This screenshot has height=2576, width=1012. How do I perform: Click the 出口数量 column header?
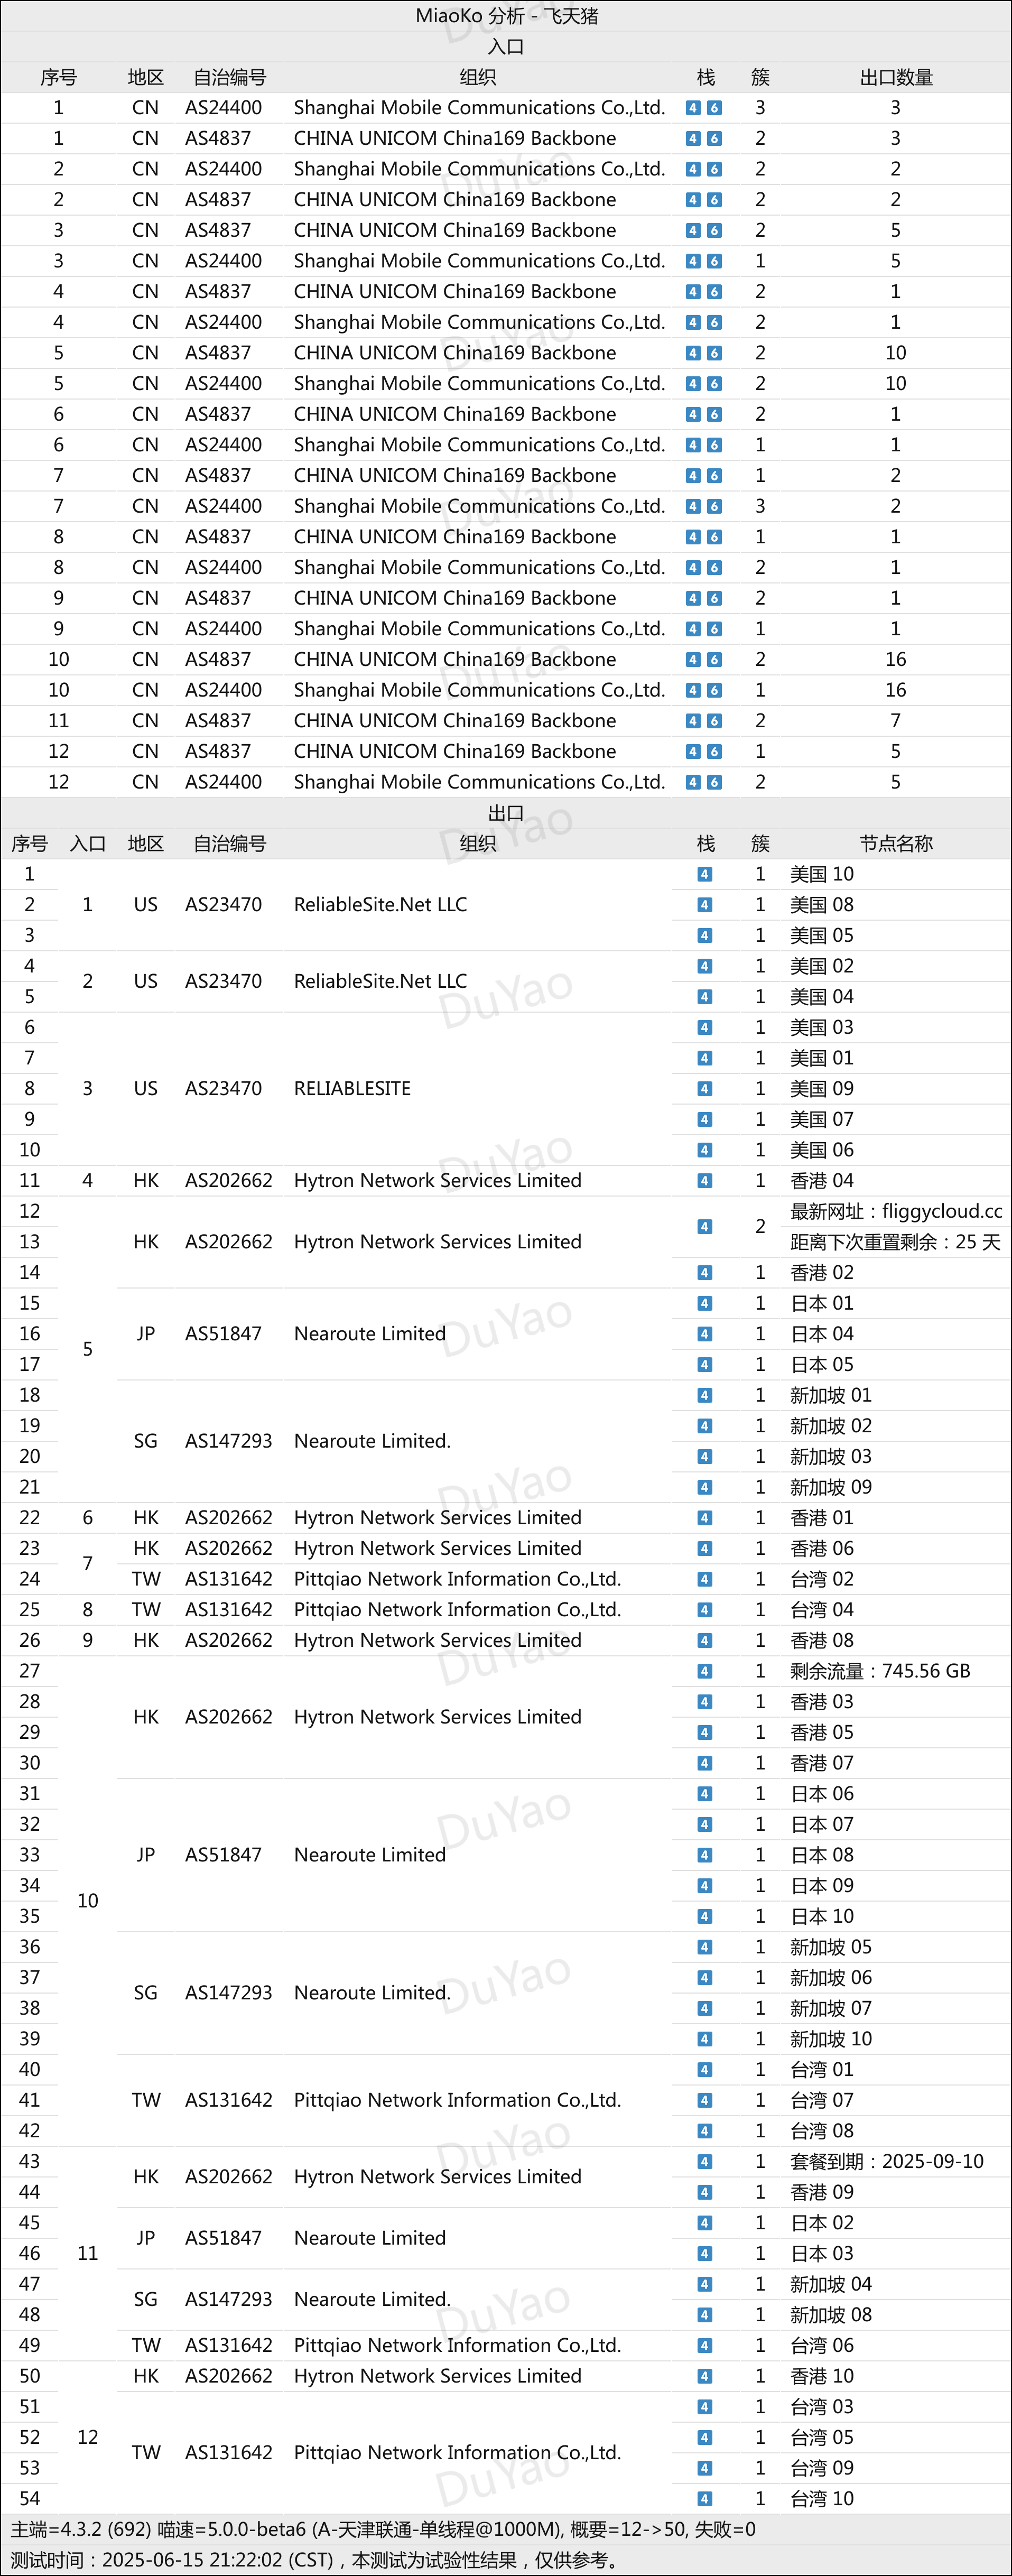click(x=896, y=77)
